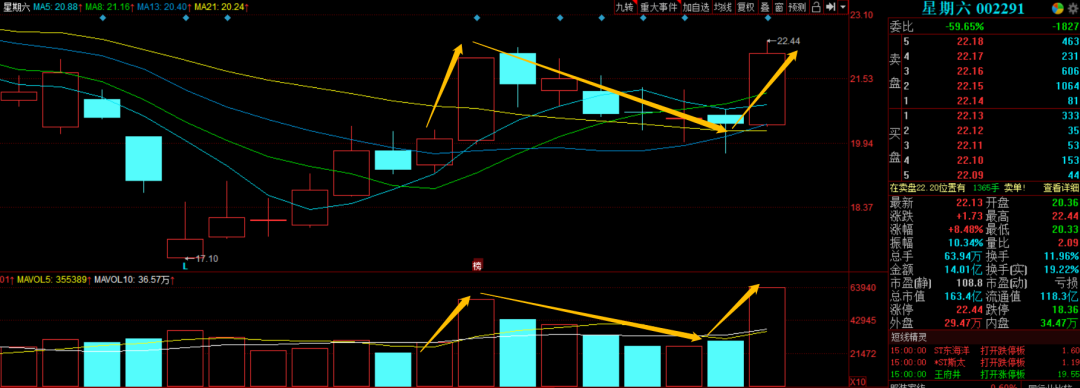1080x388 pixels.
Task: Select sell level 4 price 22.17
Action: pyautogui.click(x=969, y=56)
